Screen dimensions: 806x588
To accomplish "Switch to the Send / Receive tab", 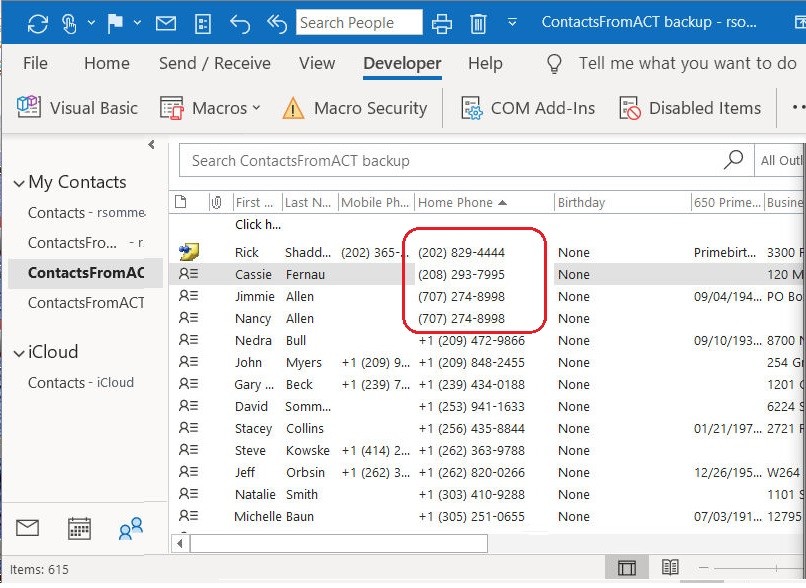I will pos(214,63).
